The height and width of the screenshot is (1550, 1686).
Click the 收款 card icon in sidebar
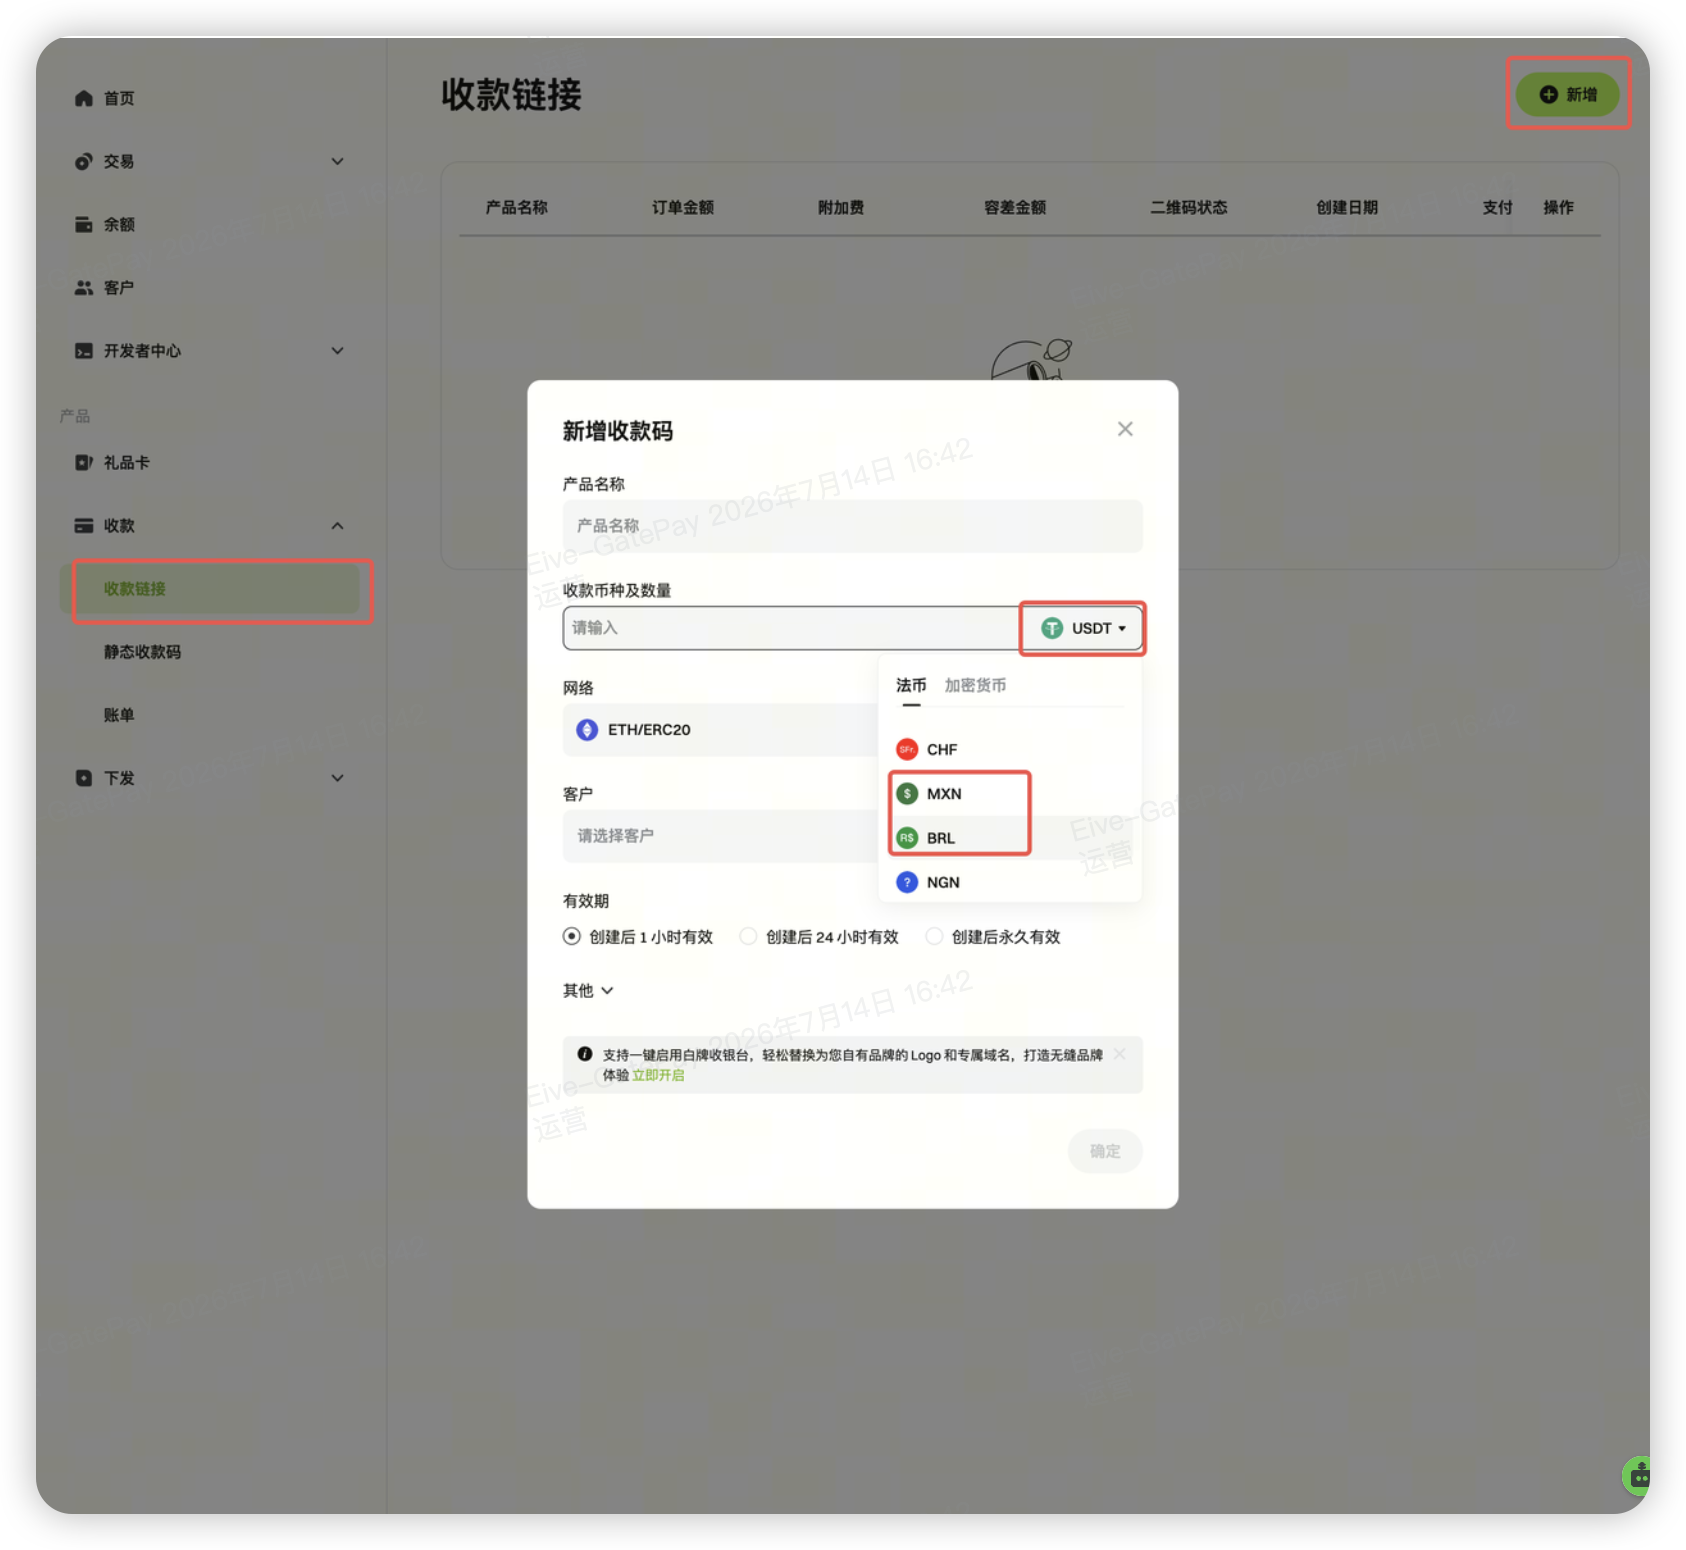tap(84, 525)
